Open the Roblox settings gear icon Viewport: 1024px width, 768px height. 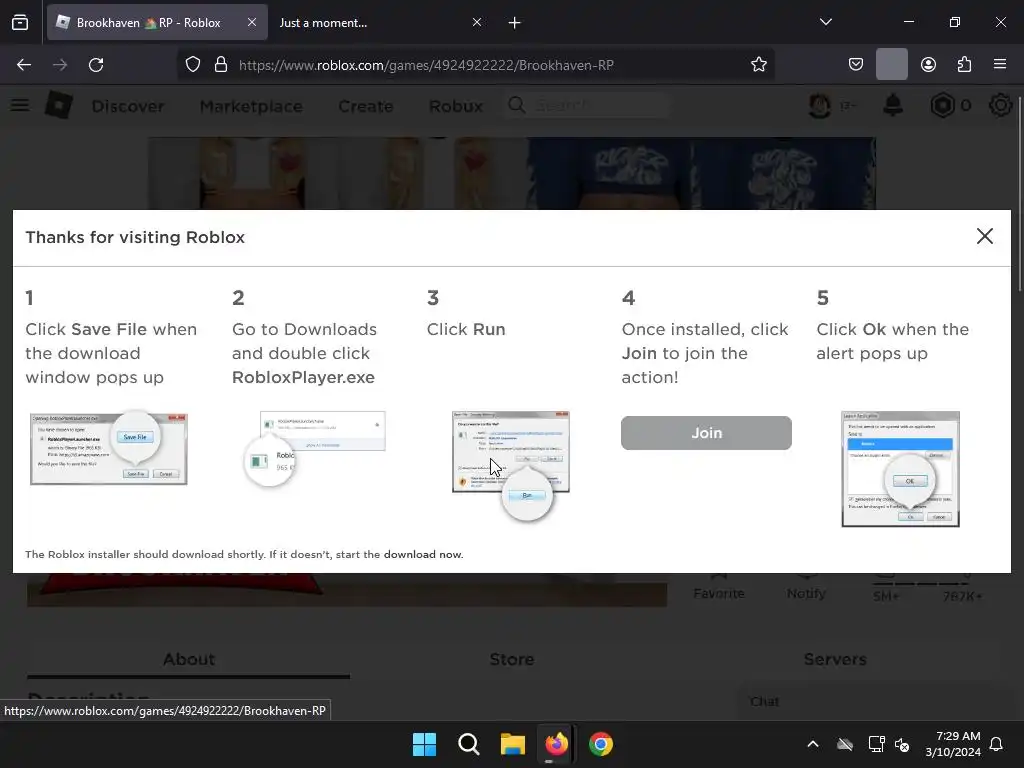(1000, 105)
